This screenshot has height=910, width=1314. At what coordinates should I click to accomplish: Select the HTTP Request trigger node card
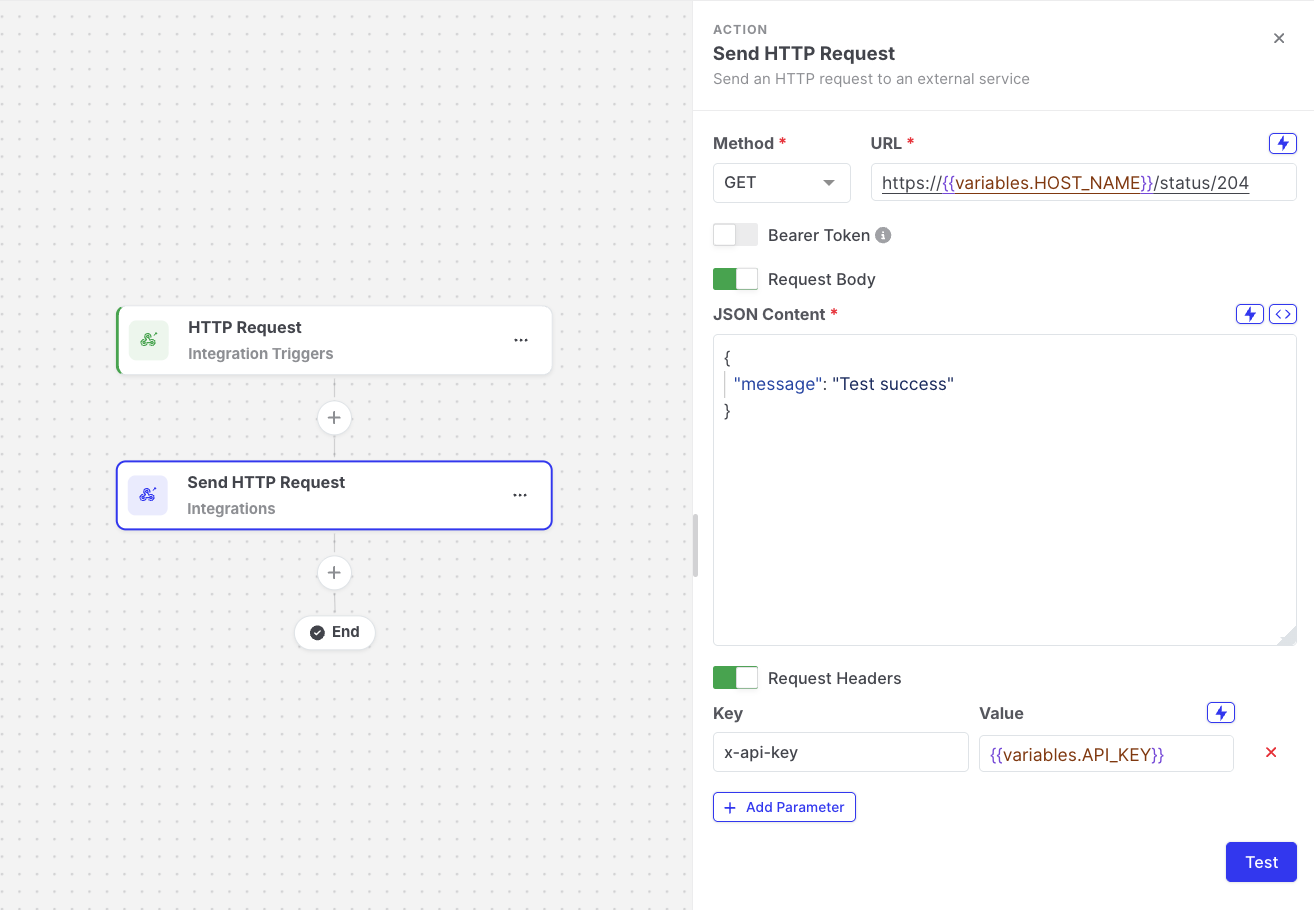(334, 340)
